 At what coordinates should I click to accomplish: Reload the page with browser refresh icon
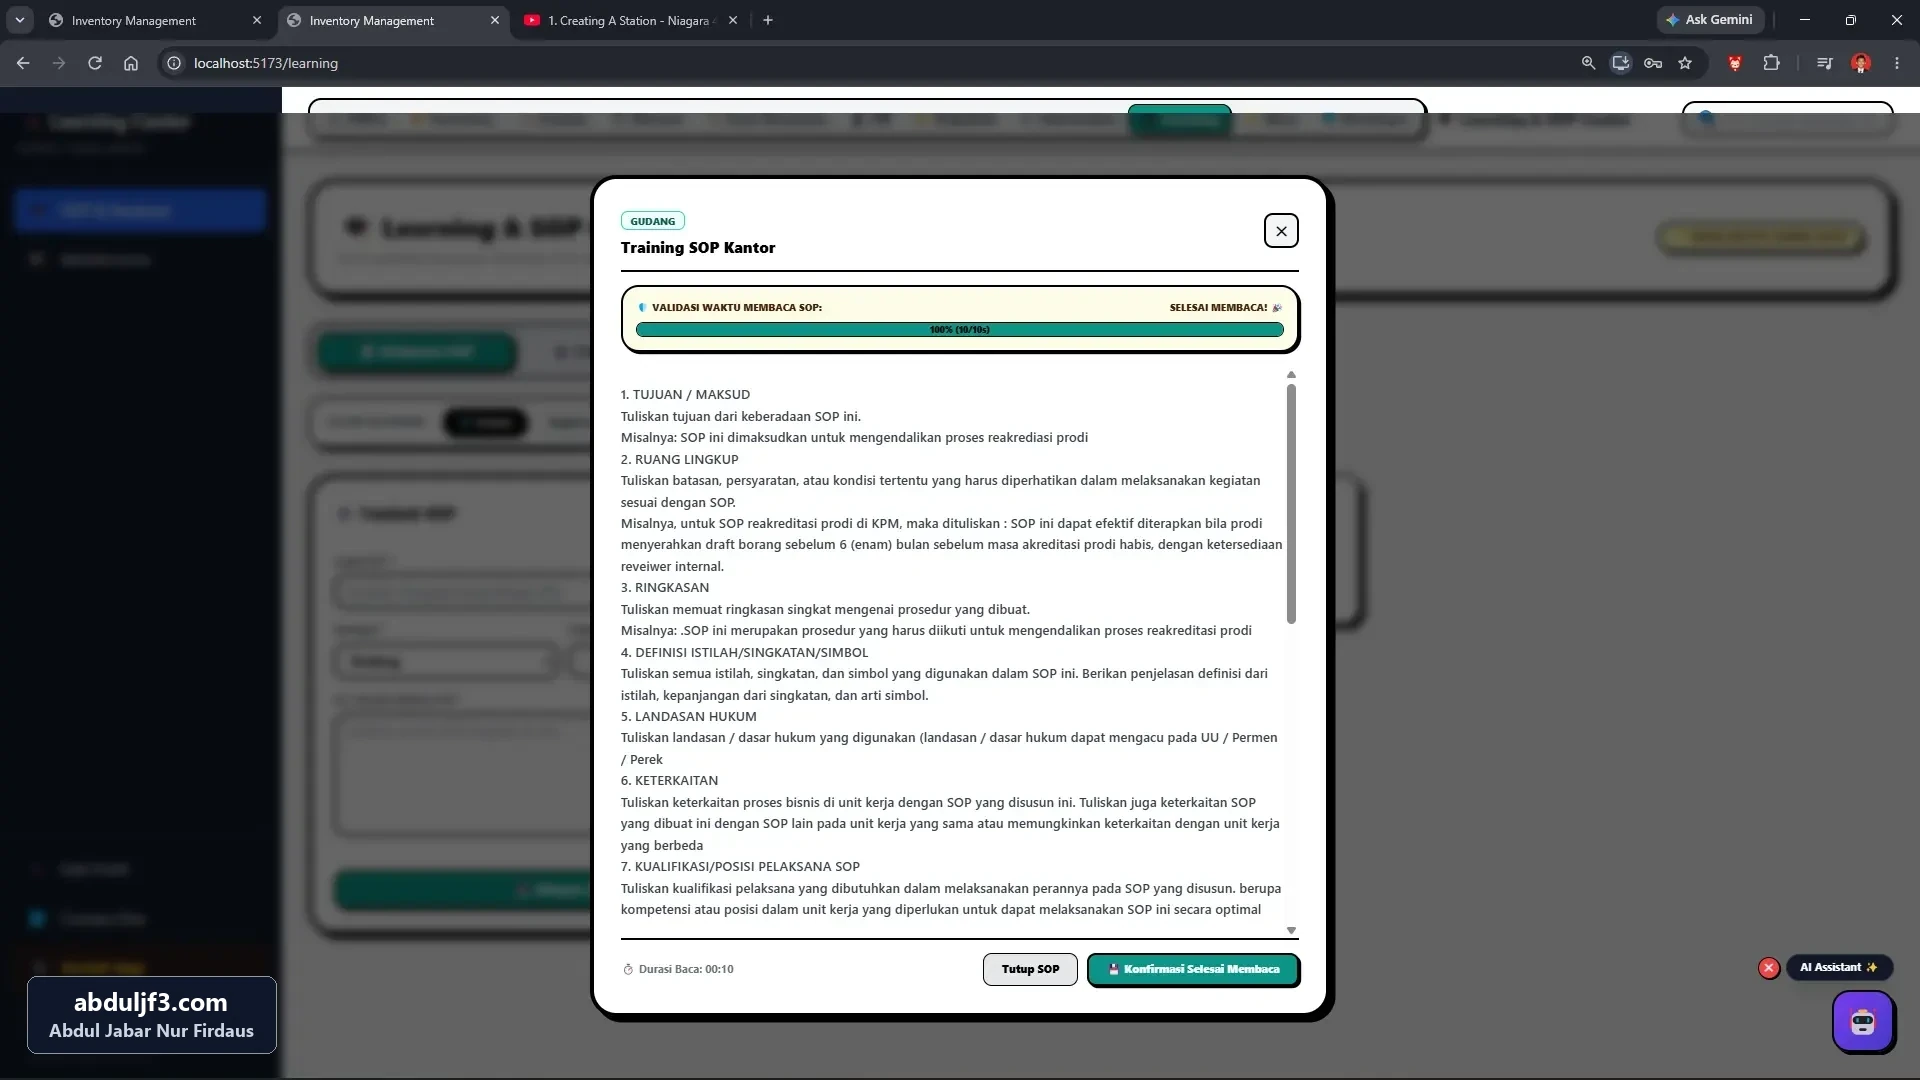[x=95, y=63]
